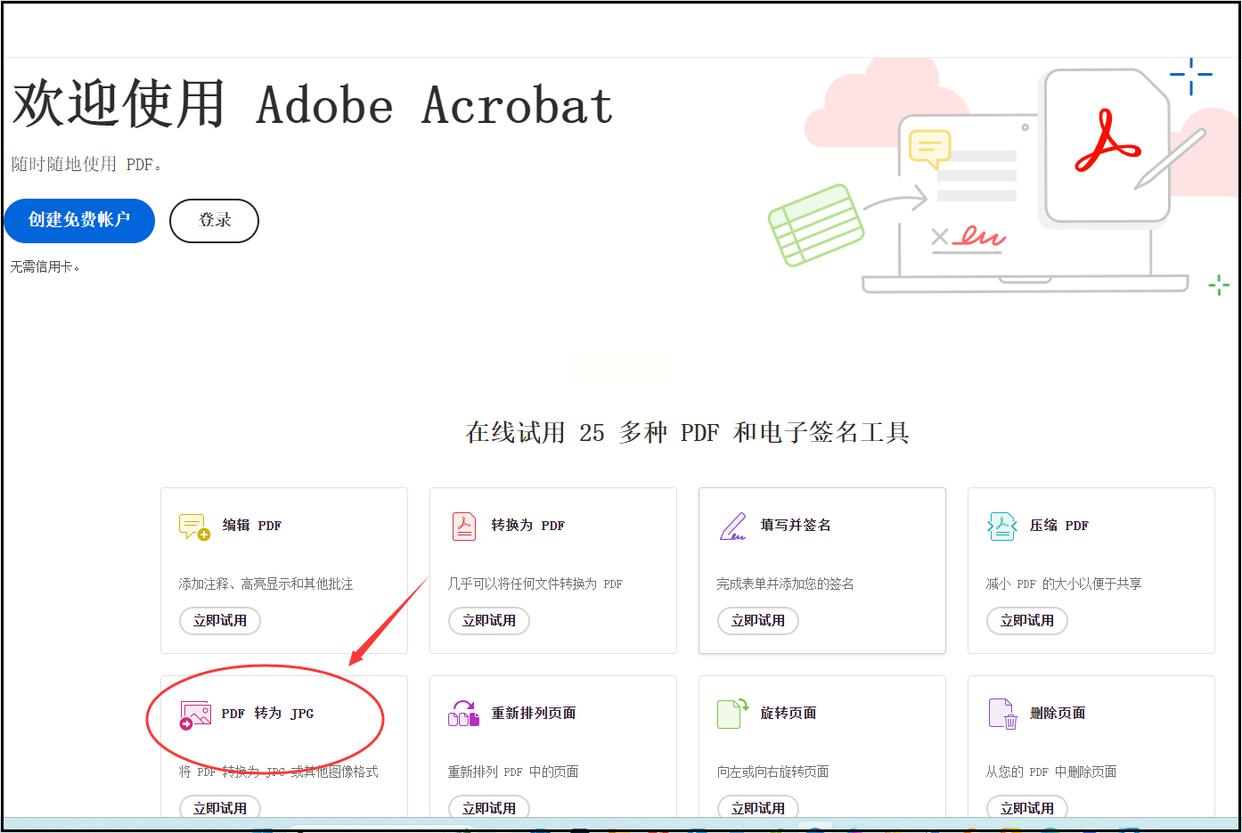The height and width of the screenshot is (833, 1242).
Task: Click the 转换为 PDF document icon
Action: (463, 526)
